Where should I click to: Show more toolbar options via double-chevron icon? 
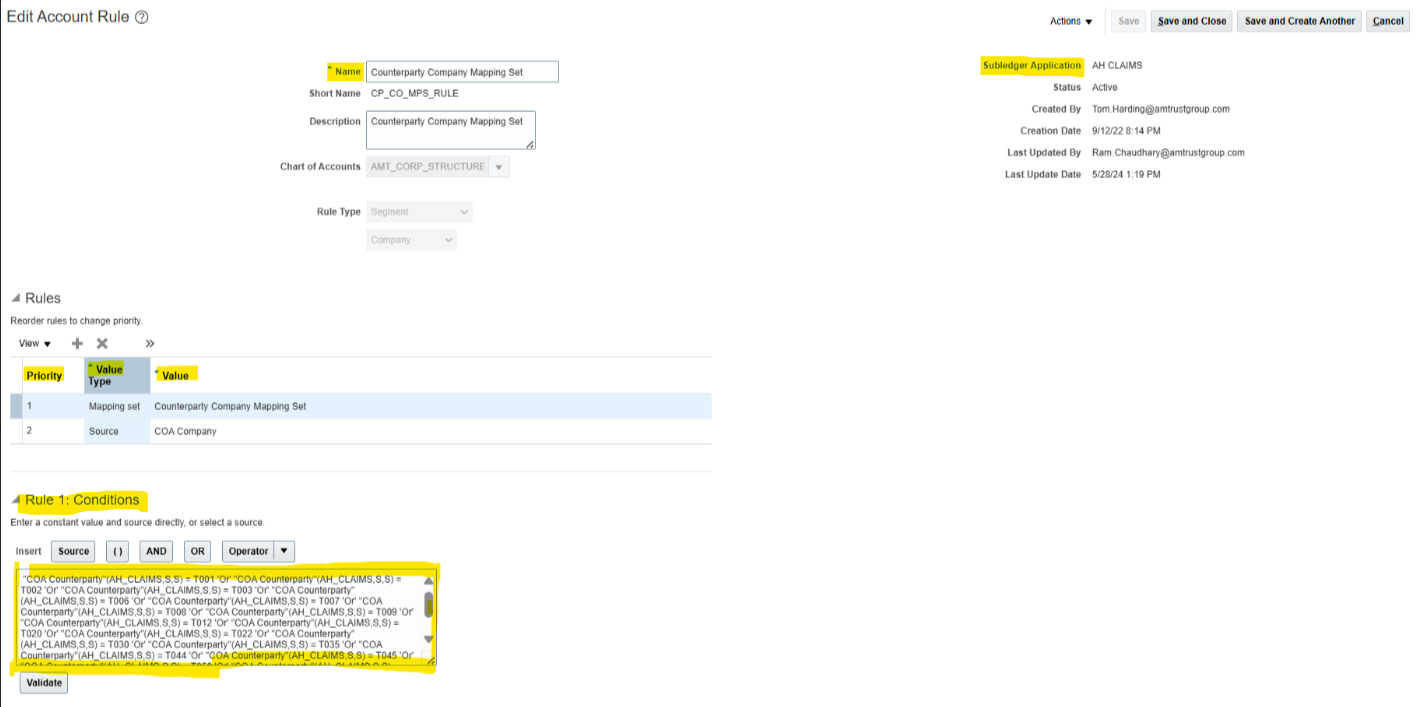coord(150,343)
